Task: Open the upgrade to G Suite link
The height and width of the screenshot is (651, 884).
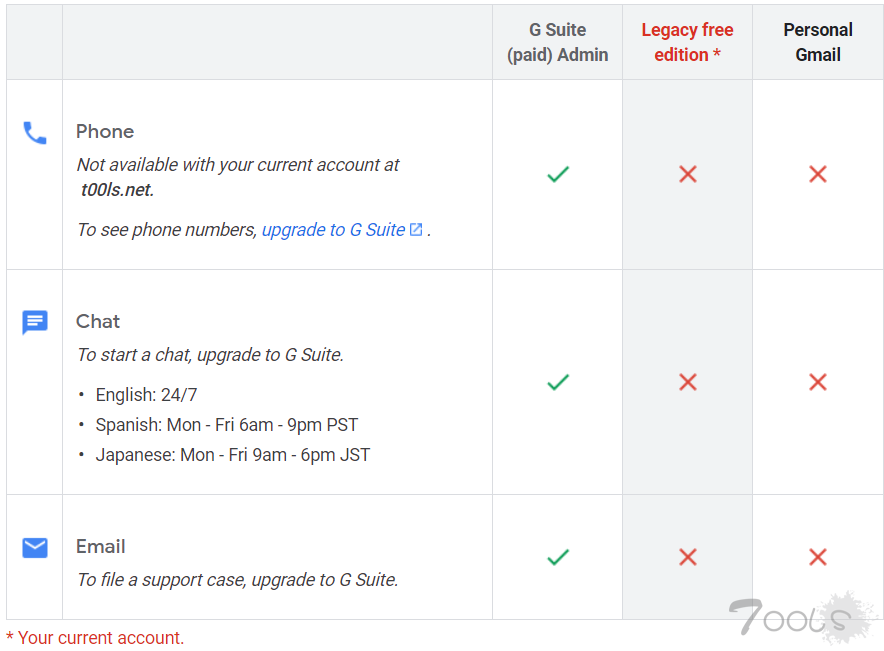Action: (334, 230)
